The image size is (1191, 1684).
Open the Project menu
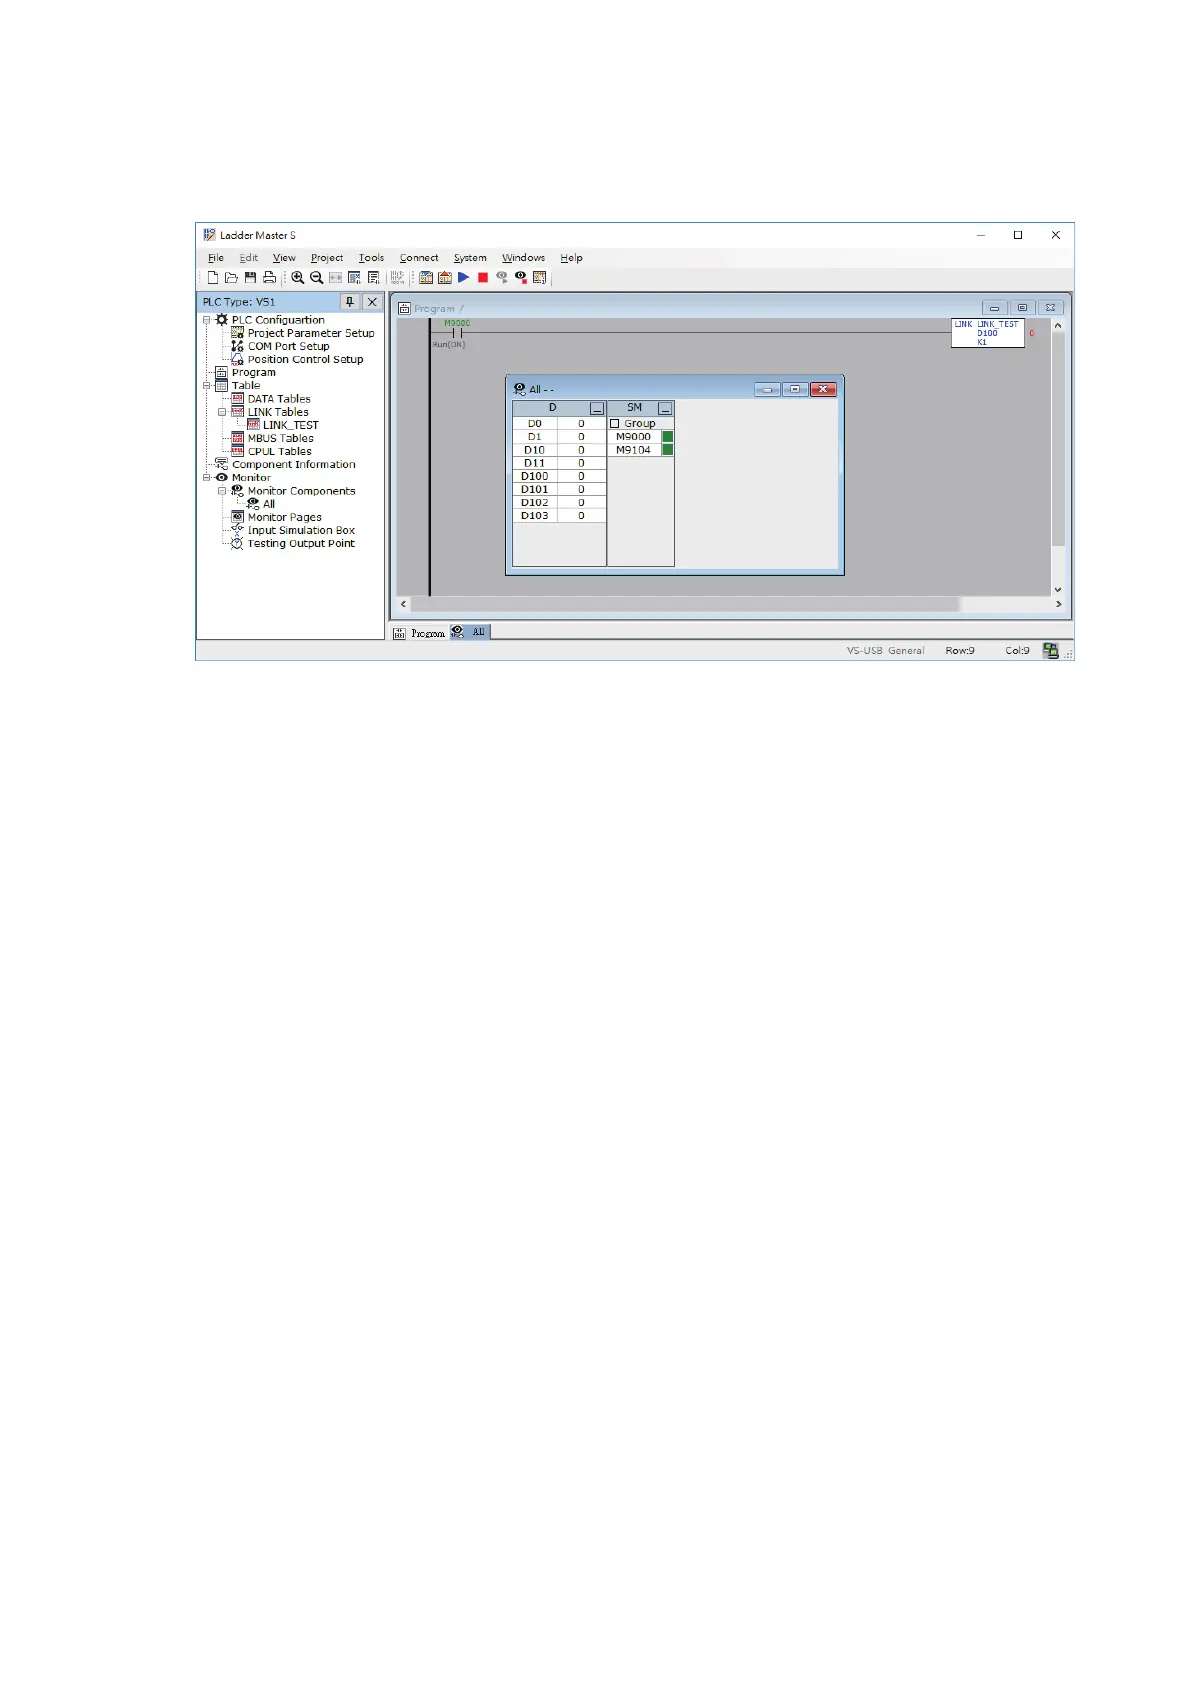327,258
